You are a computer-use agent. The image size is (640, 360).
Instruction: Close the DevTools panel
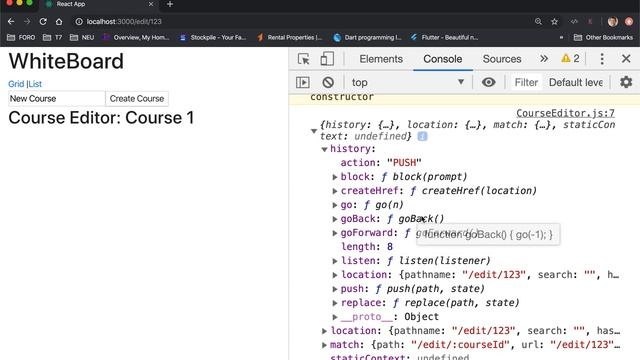pos(626,59)
